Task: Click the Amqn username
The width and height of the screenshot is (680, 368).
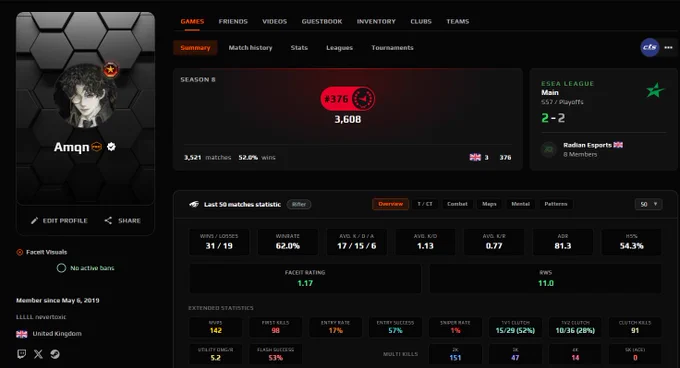Action: coord(72,147)
